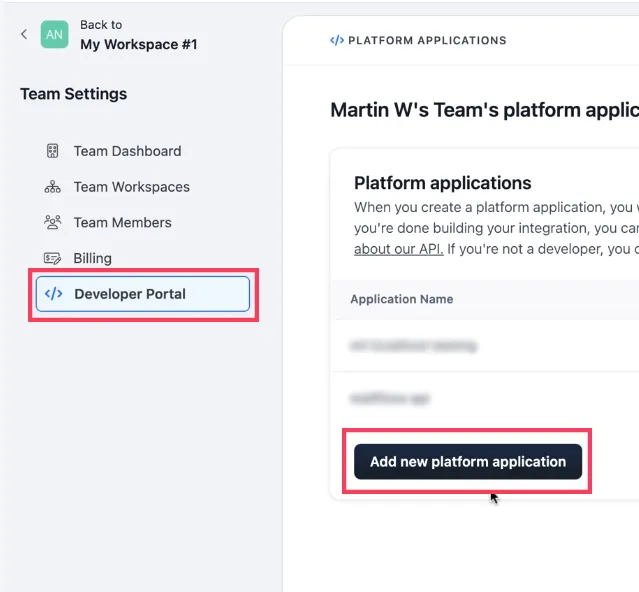Image resolution: width=639 pixels, height=592 pixels.
Task: Follow the 'about our API' link
Action: [x=399, y=249]
